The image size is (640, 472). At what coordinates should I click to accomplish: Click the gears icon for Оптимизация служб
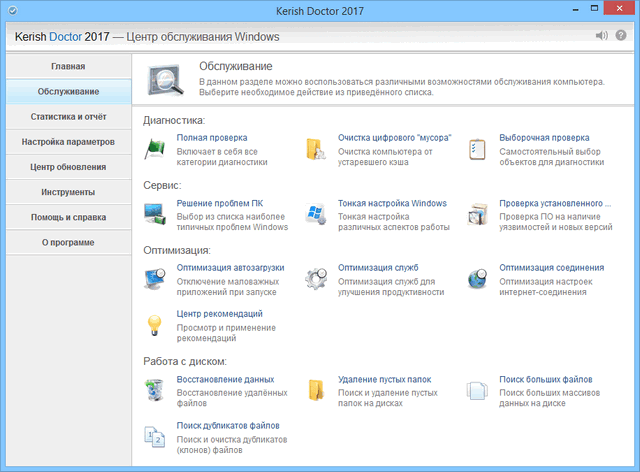click(317, 278)
